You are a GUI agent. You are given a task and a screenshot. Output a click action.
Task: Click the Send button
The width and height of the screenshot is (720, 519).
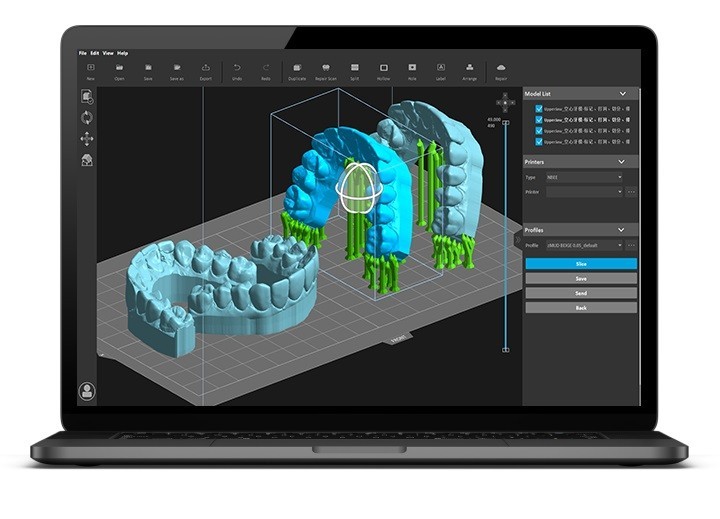pyautogui.click(x=580, y=293)
